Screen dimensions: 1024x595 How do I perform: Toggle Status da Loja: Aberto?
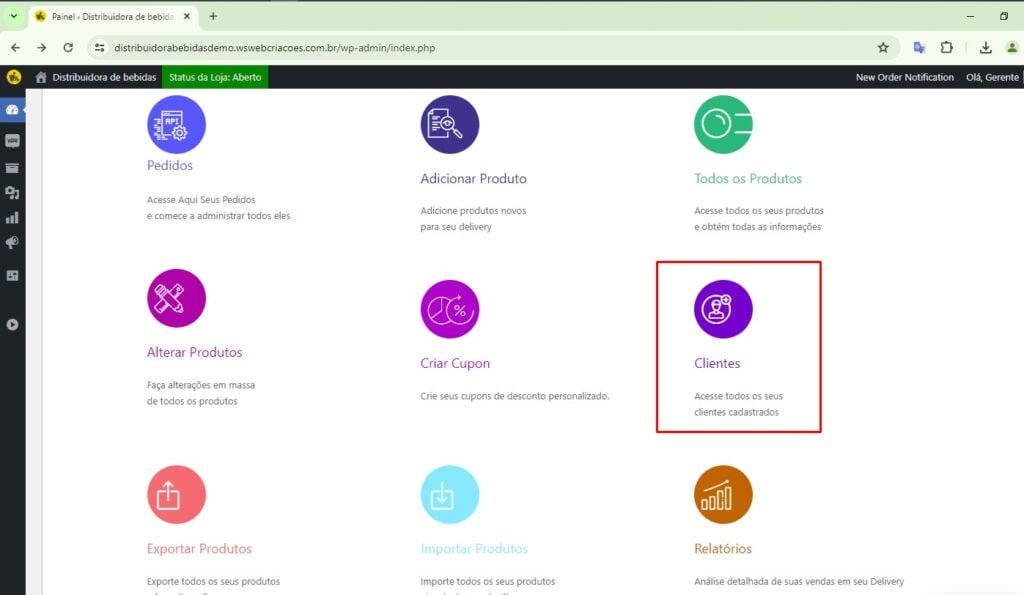215,77
